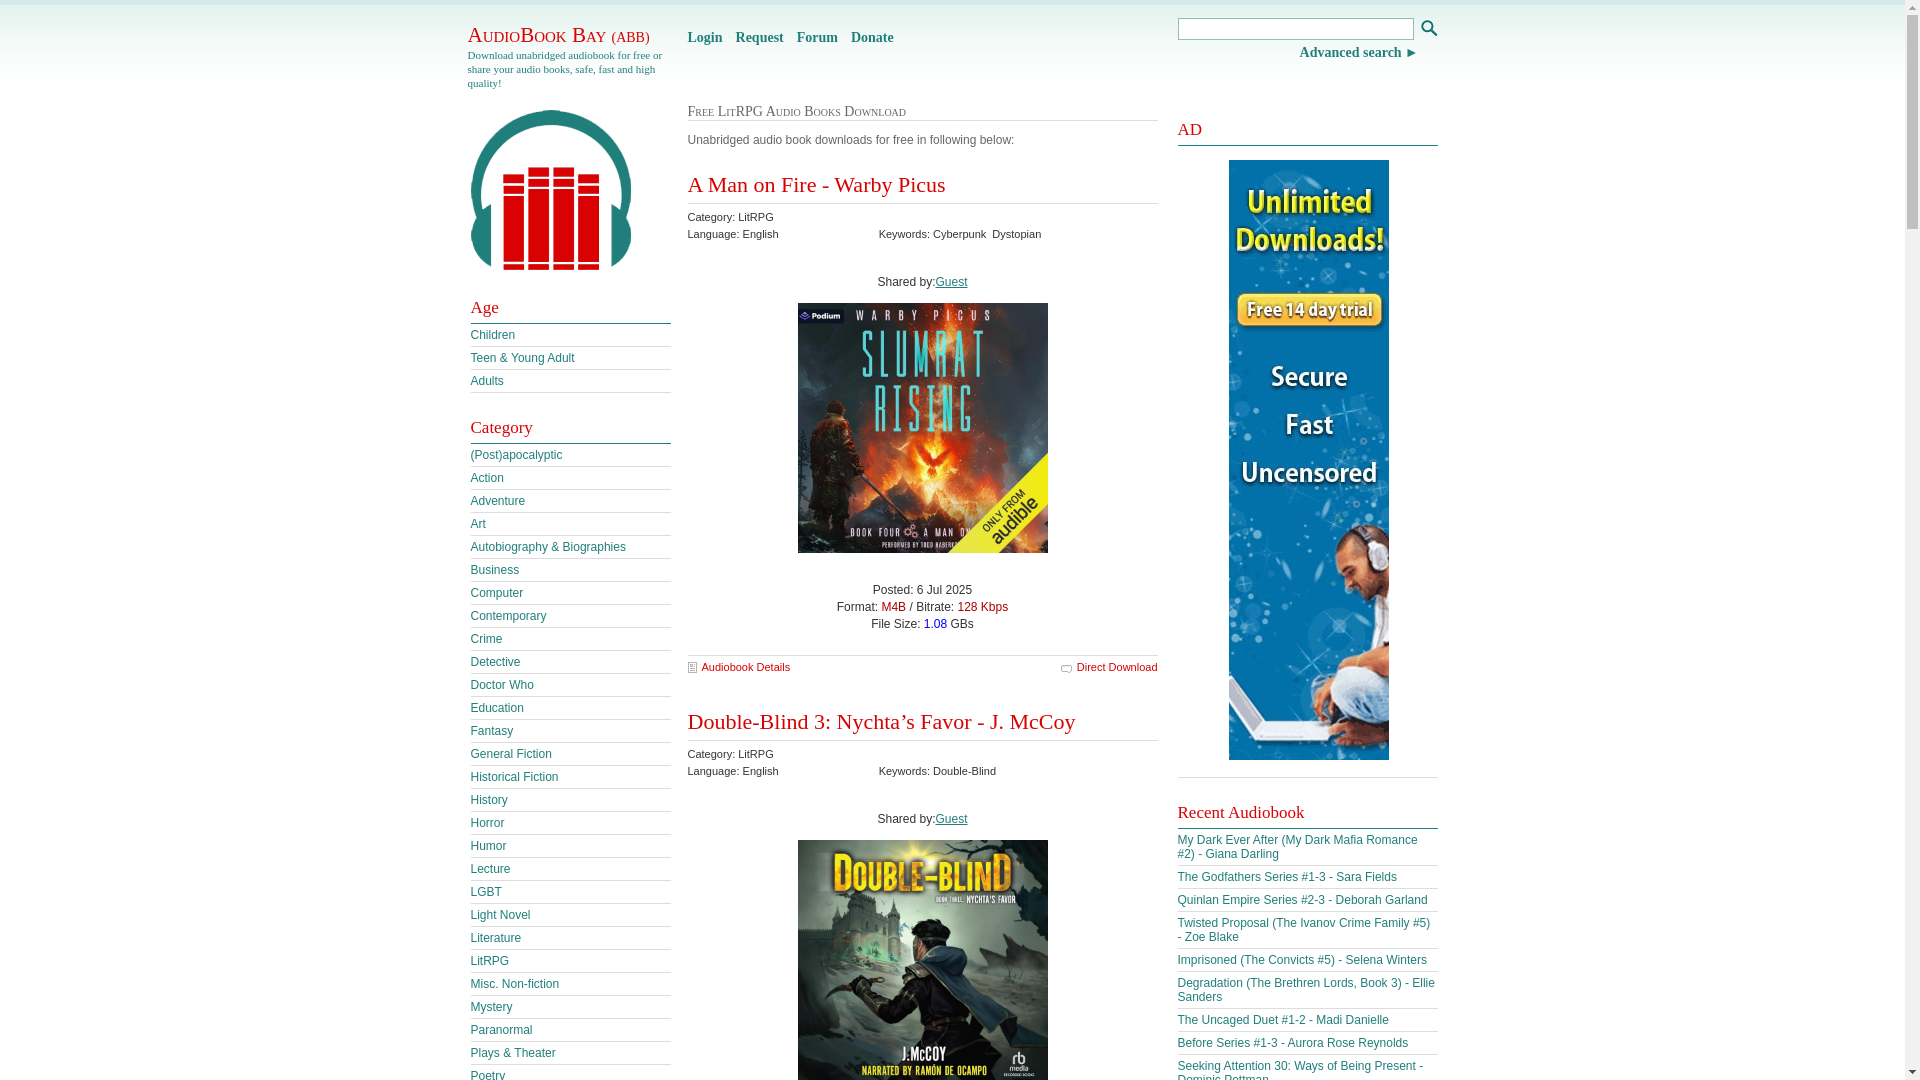The image size is (1920, 1080).
Task: Open The Godfathers Series #1-3 link
Action: [1287, 877]
